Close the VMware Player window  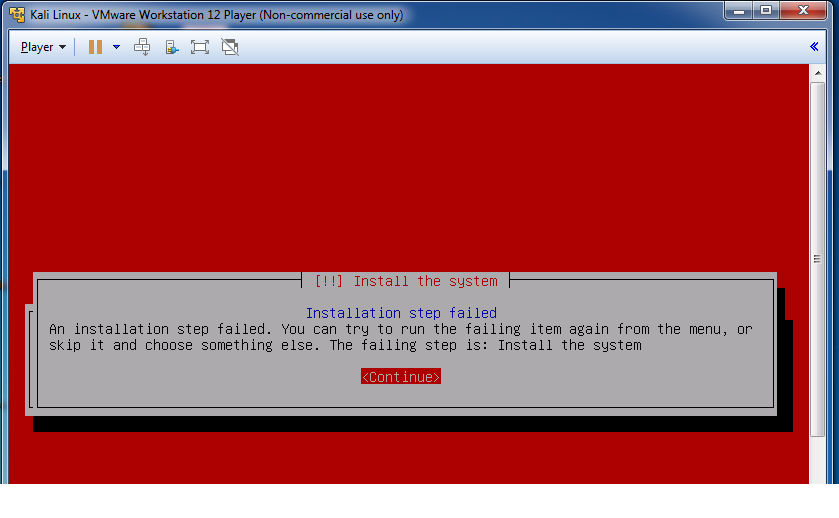[804, 11]
